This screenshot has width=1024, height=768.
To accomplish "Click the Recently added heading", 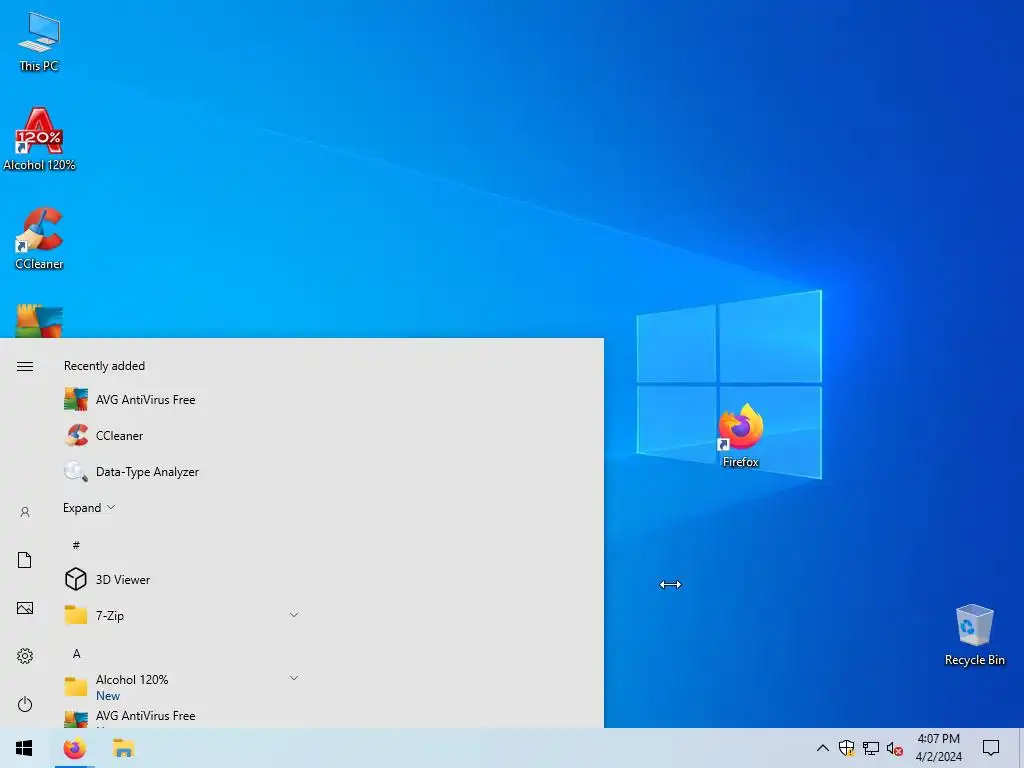I will (104, 366).
